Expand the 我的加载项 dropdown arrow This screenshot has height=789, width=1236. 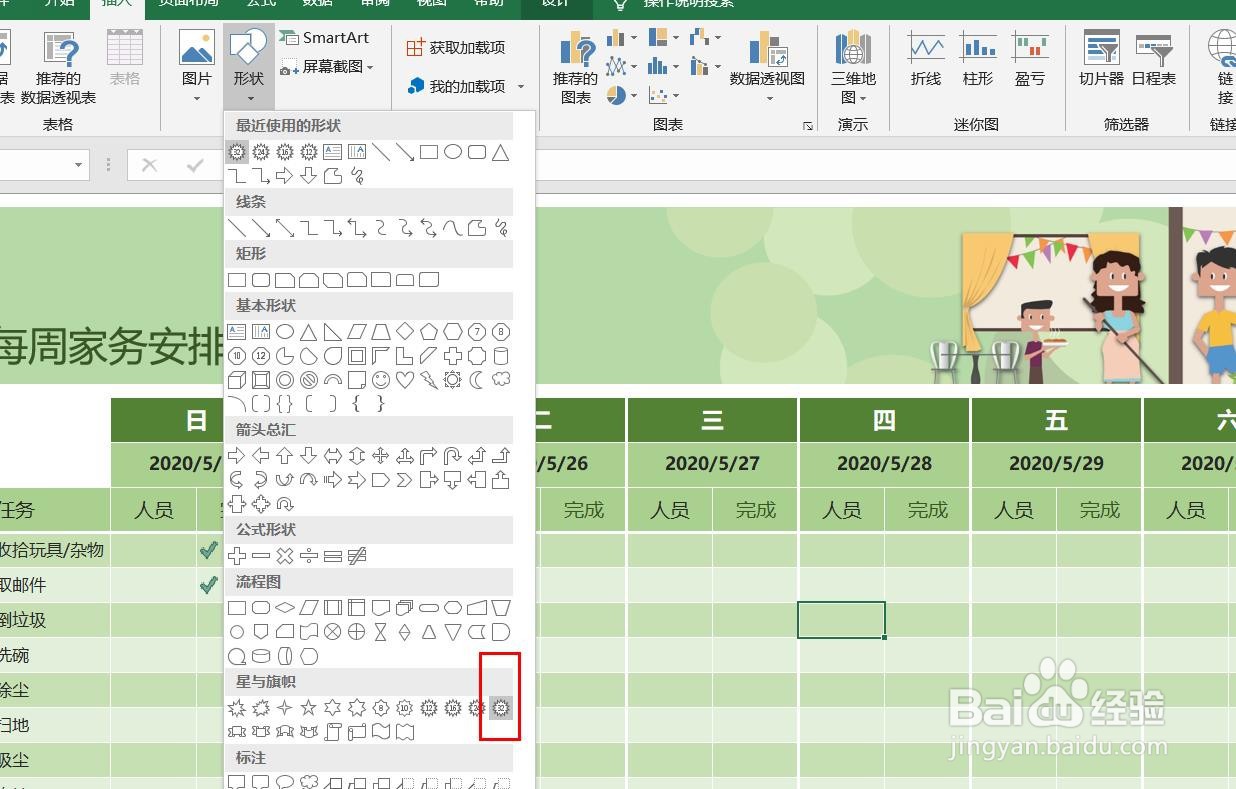coord(521,87)
